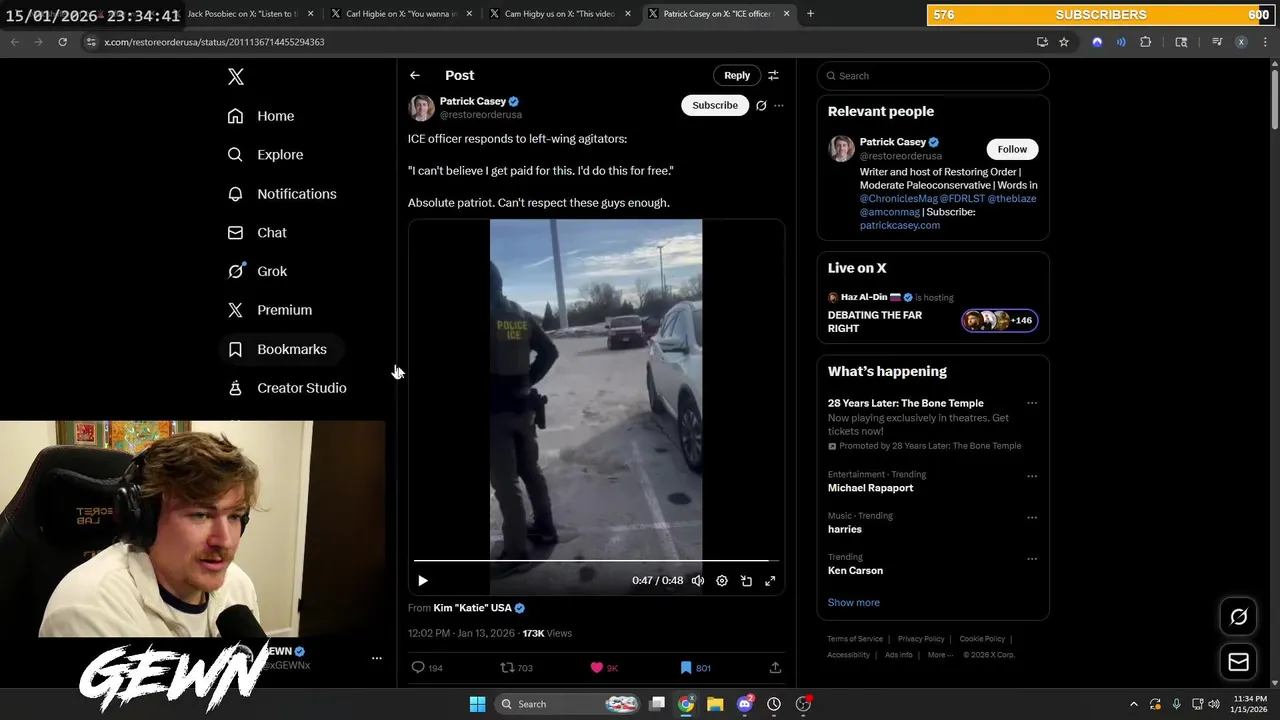Screen dimensions: 1280x720
Task: Click the X search field
Action: (x=933, y=76)
